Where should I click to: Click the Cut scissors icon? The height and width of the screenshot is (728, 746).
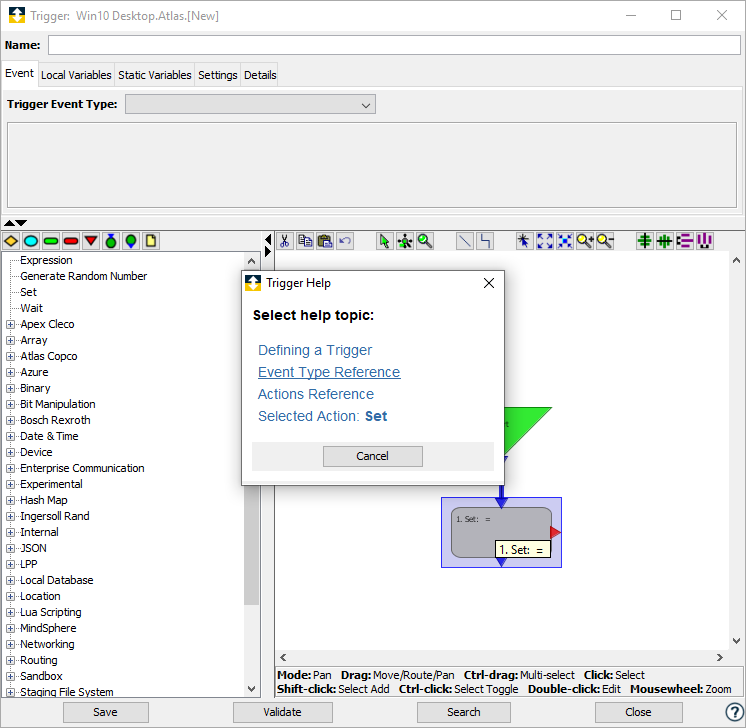(x=285, y=241)
